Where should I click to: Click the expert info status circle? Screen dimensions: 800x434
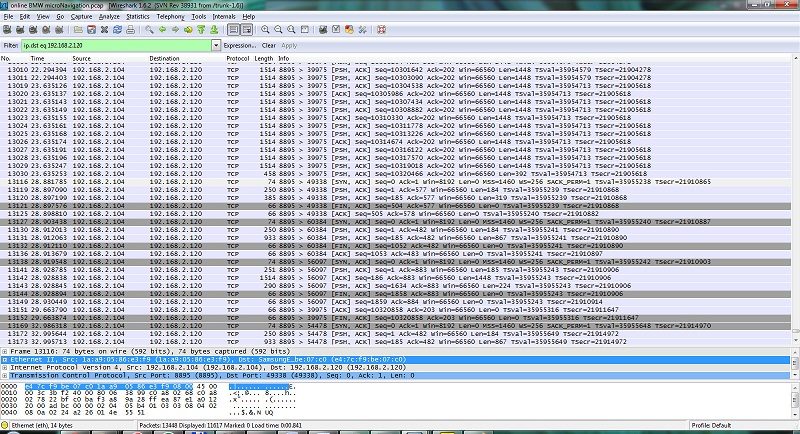click(x=5, y=425)
